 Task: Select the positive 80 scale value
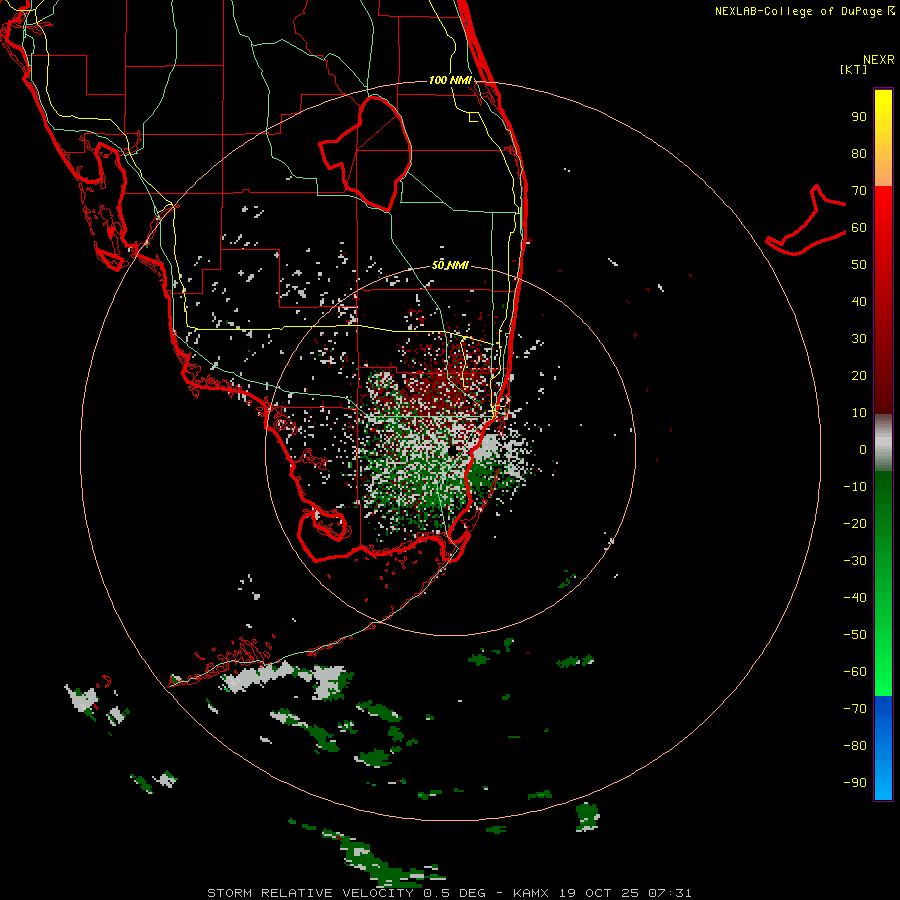point(859,153)
